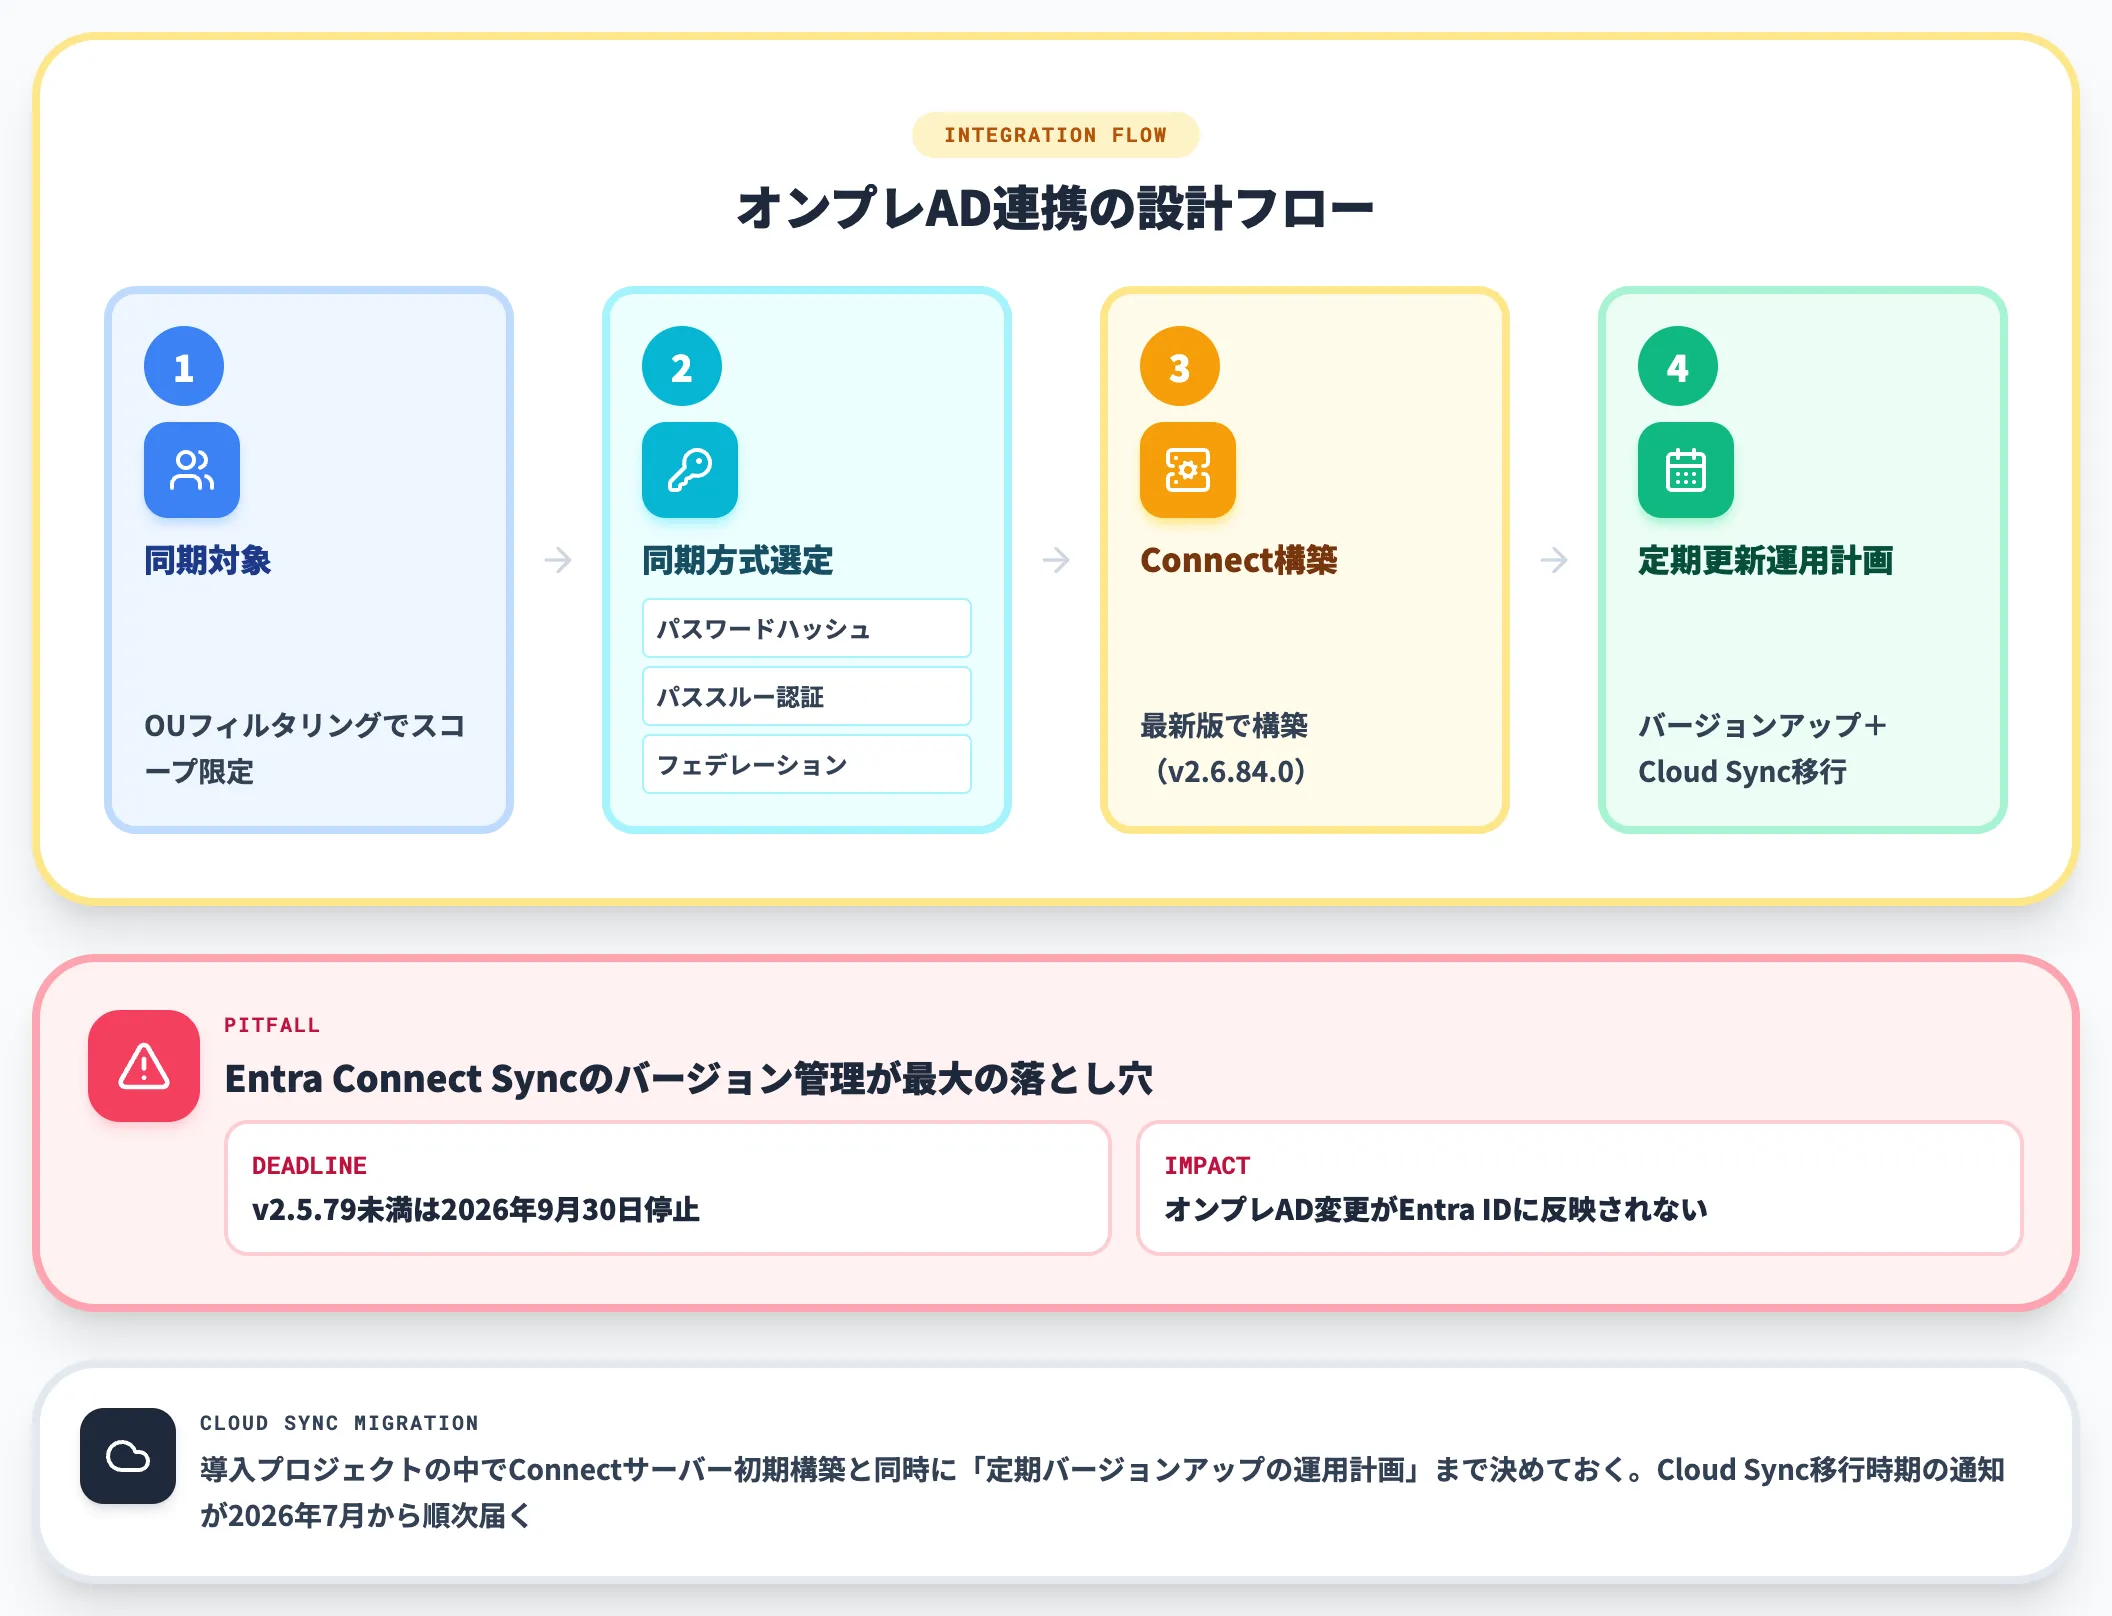
Task: Click the INTEGRATION FLOW badge
Action: coord(1056,135)
